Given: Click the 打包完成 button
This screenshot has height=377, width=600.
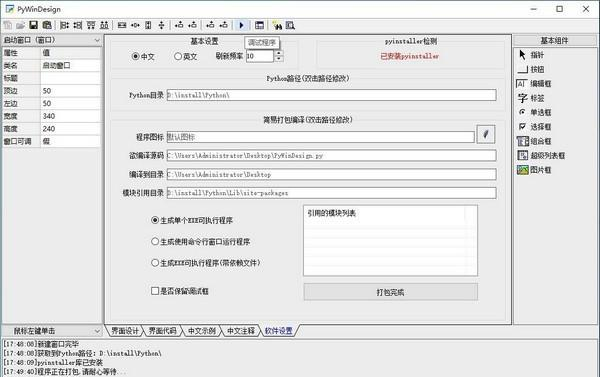Looking at the screenshot, I should point(391,292).
